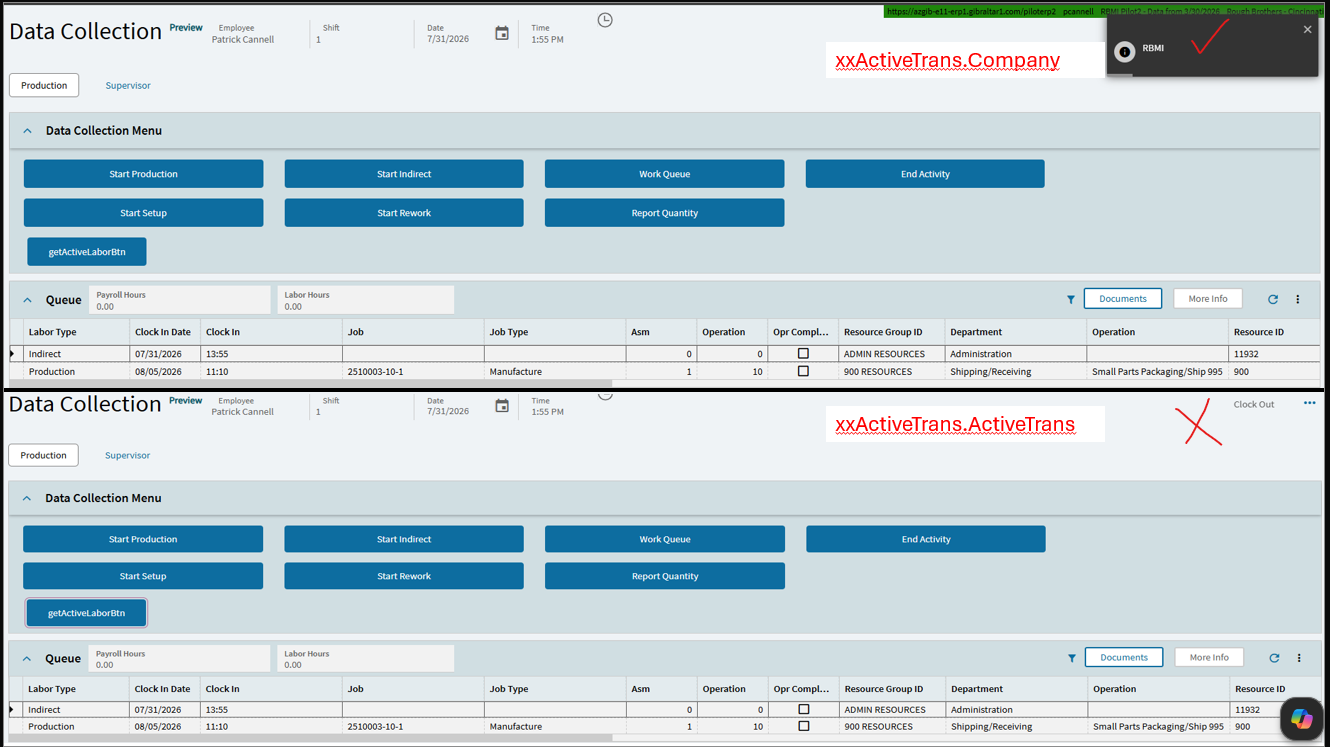Follow the Preview link in the ActiveTrans screen
1330x747 pixels.
click(185, 400)
